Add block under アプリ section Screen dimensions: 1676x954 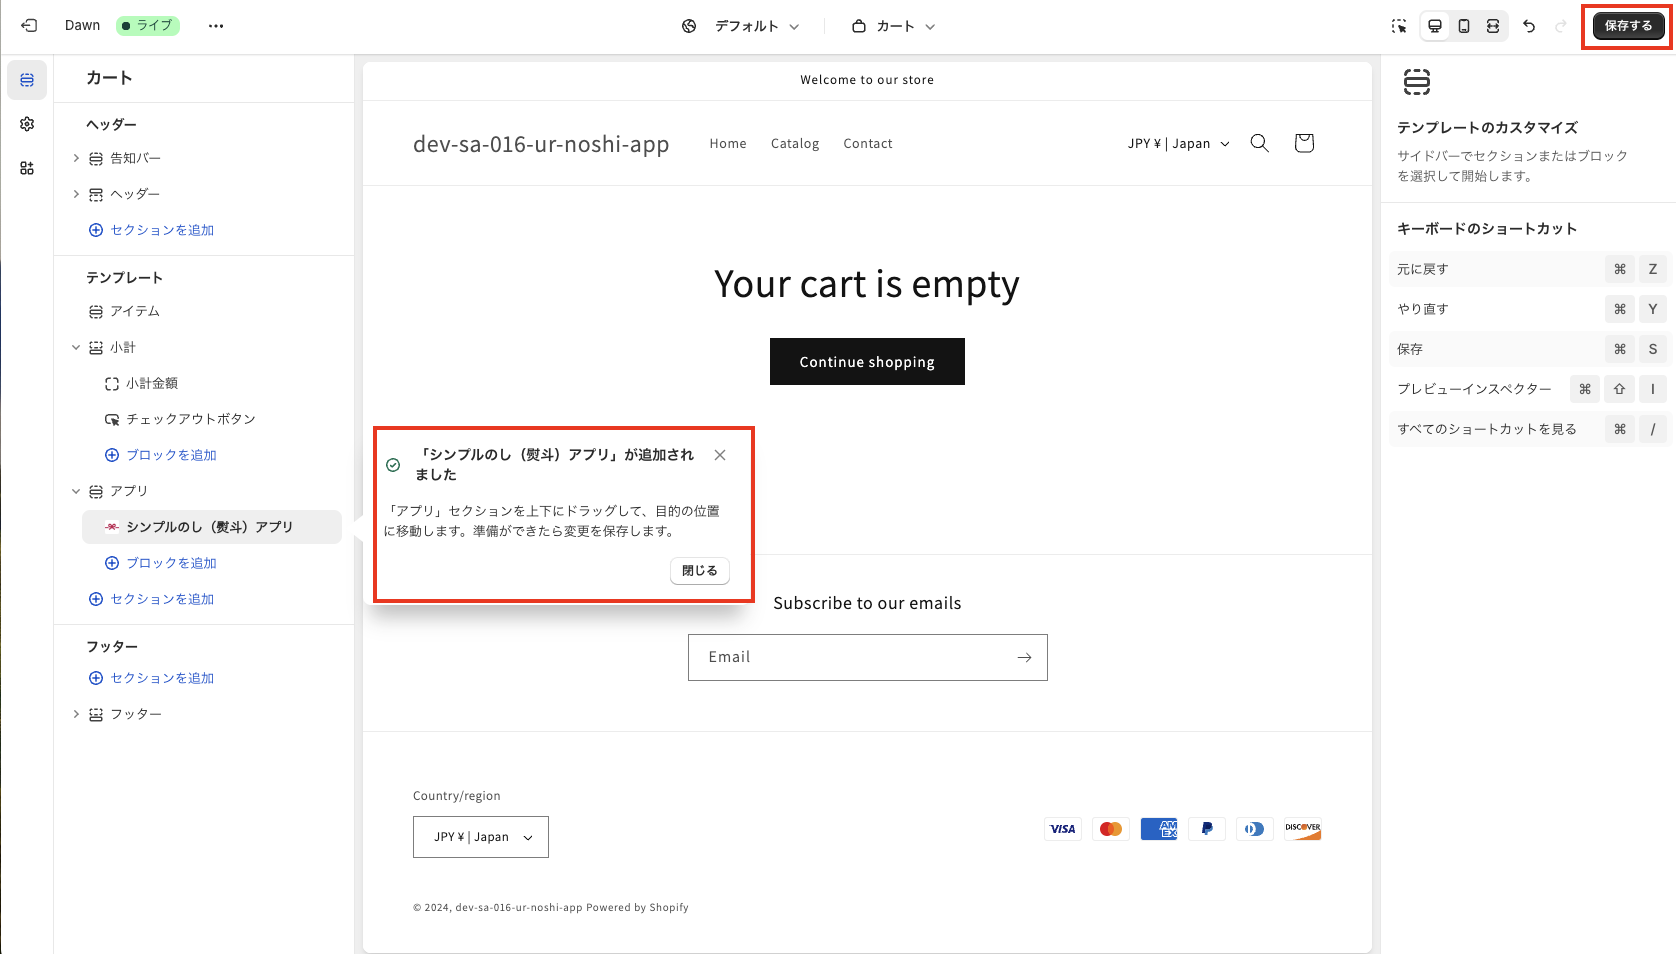click(x=161, y=563)
